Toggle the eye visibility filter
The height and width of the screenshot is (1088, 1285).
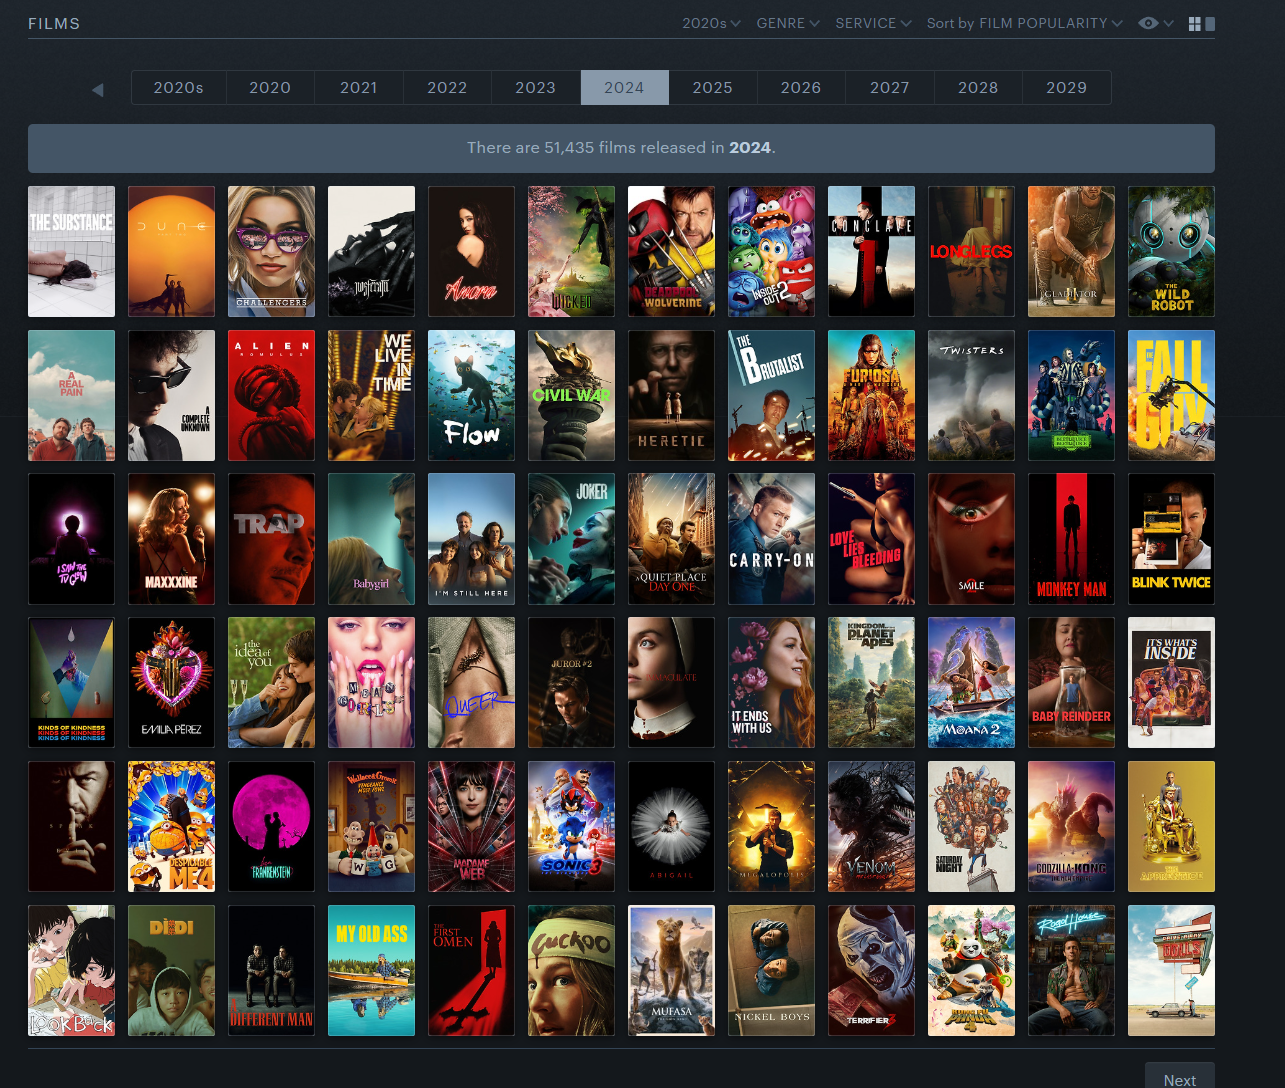tap(1149, 23)
